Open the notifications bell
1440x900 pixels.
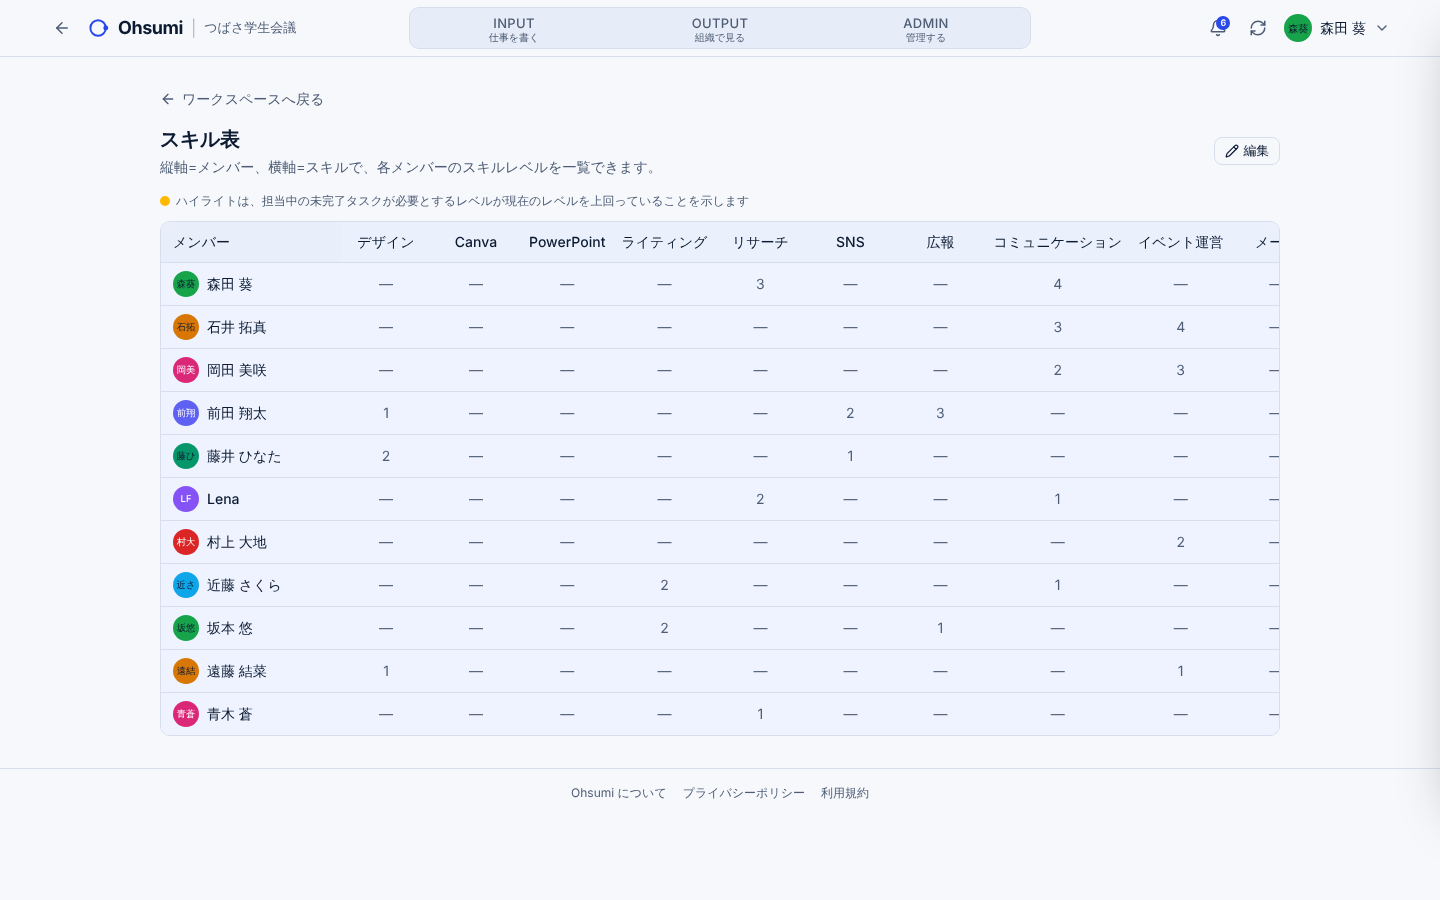[x=1218, y=28]
